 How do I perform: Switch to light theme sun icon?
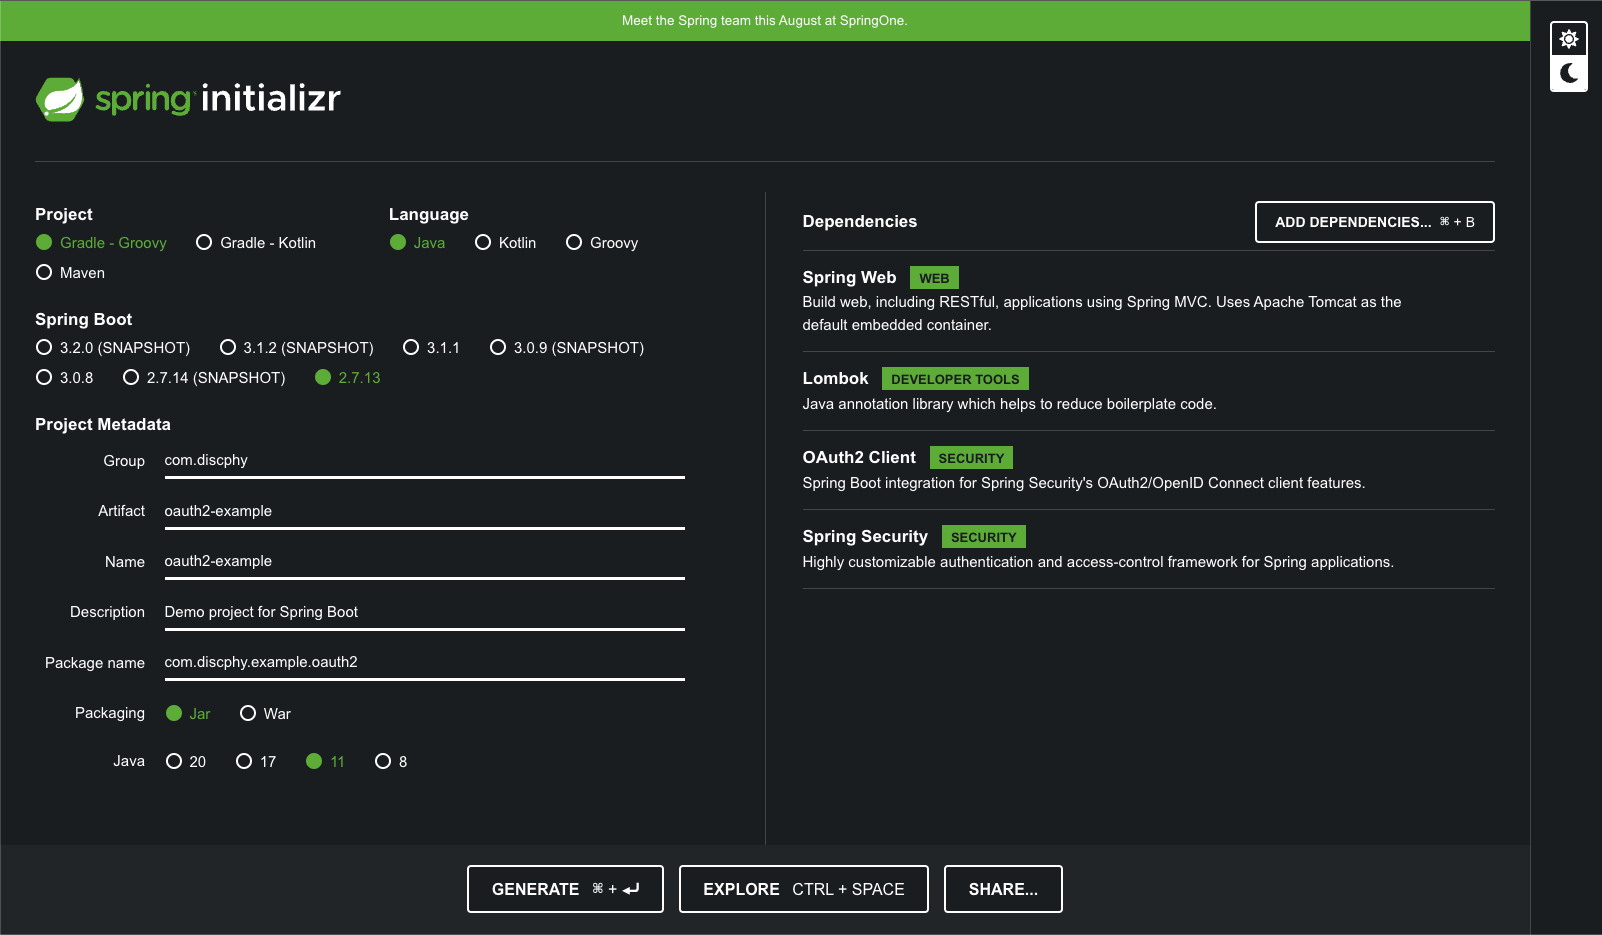1569,39
